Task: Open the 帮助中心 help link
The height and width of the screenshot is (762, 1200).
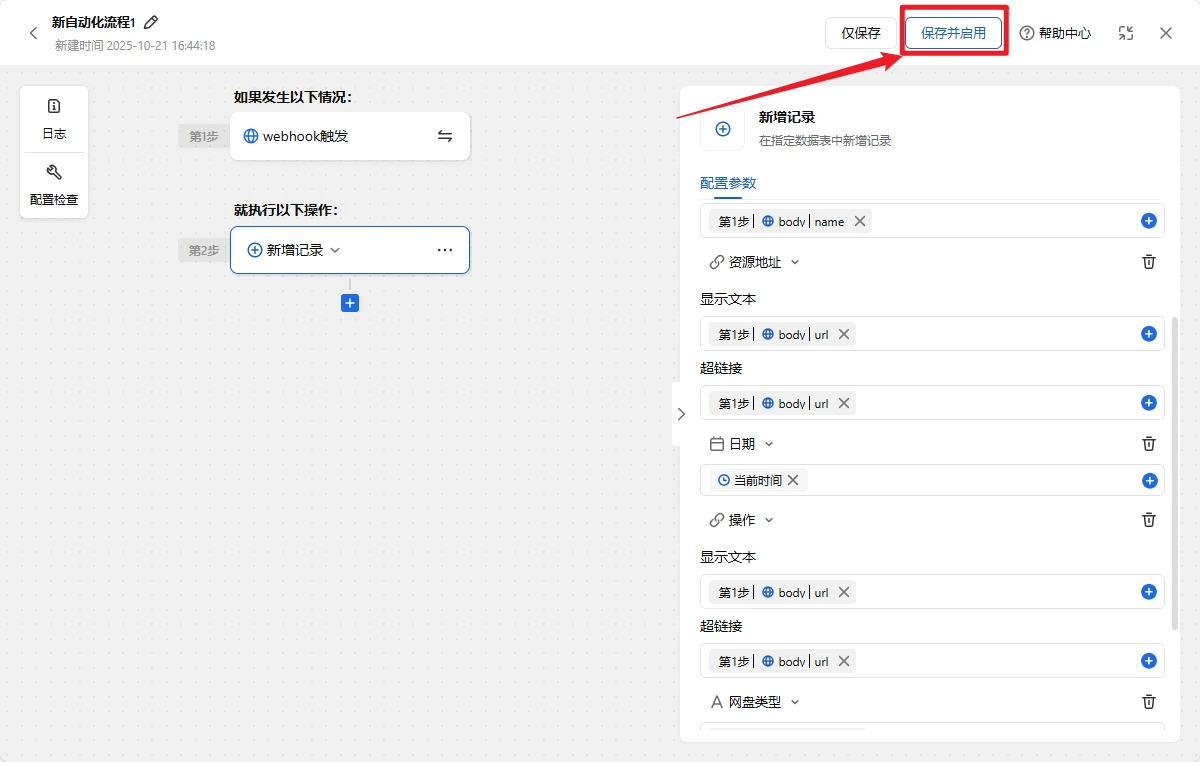Action: click(1055, 33)
